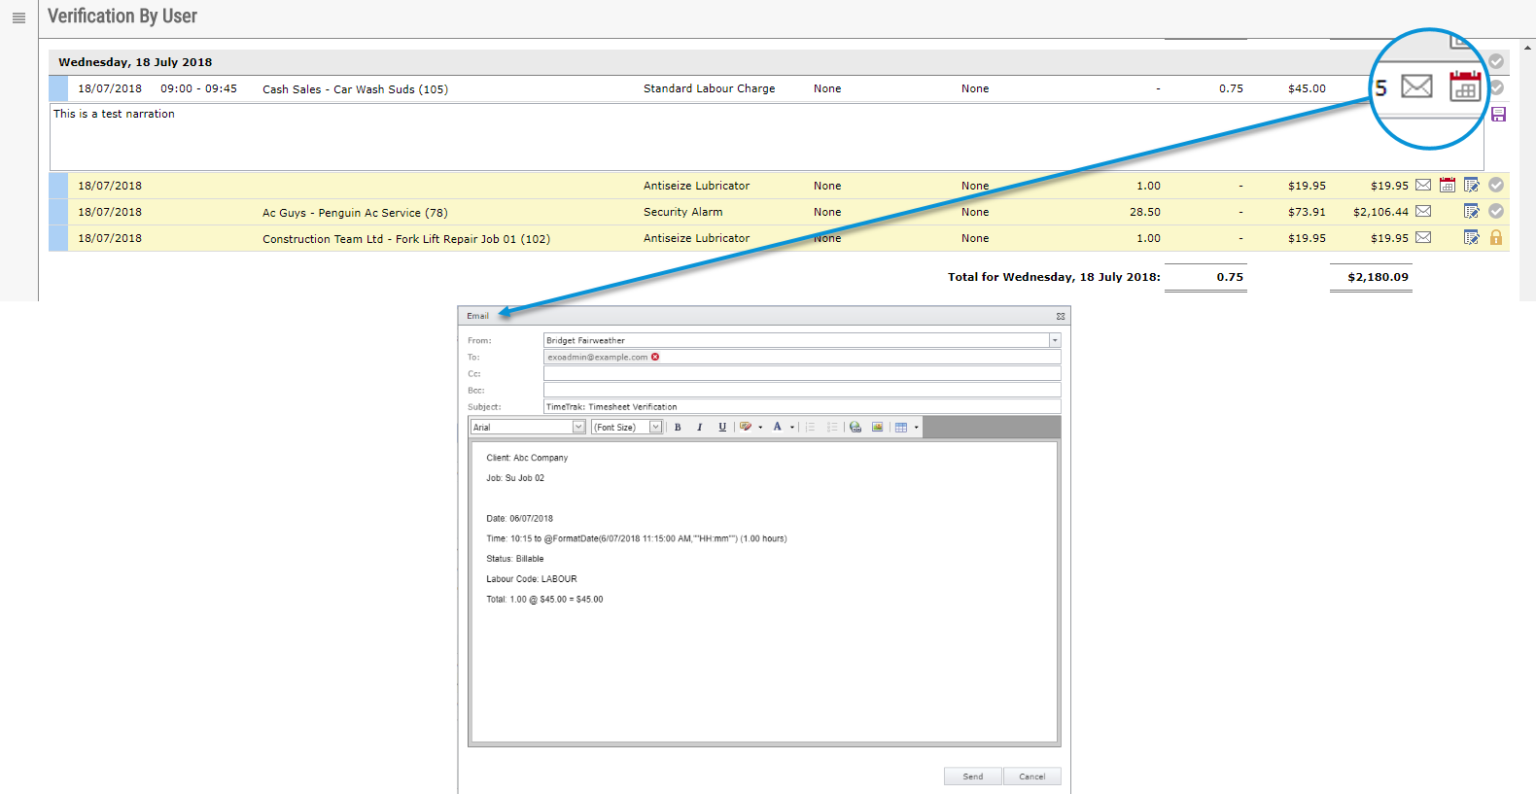Click the lock icon on the Fork Lift Repair row
Screen dimensions: 1536x794
(1497, 237)
